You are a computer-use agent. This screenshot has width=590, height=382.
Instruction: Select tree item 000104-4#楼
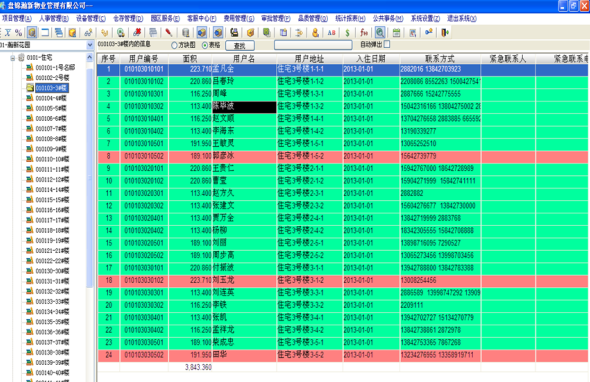tap(51, 98)
